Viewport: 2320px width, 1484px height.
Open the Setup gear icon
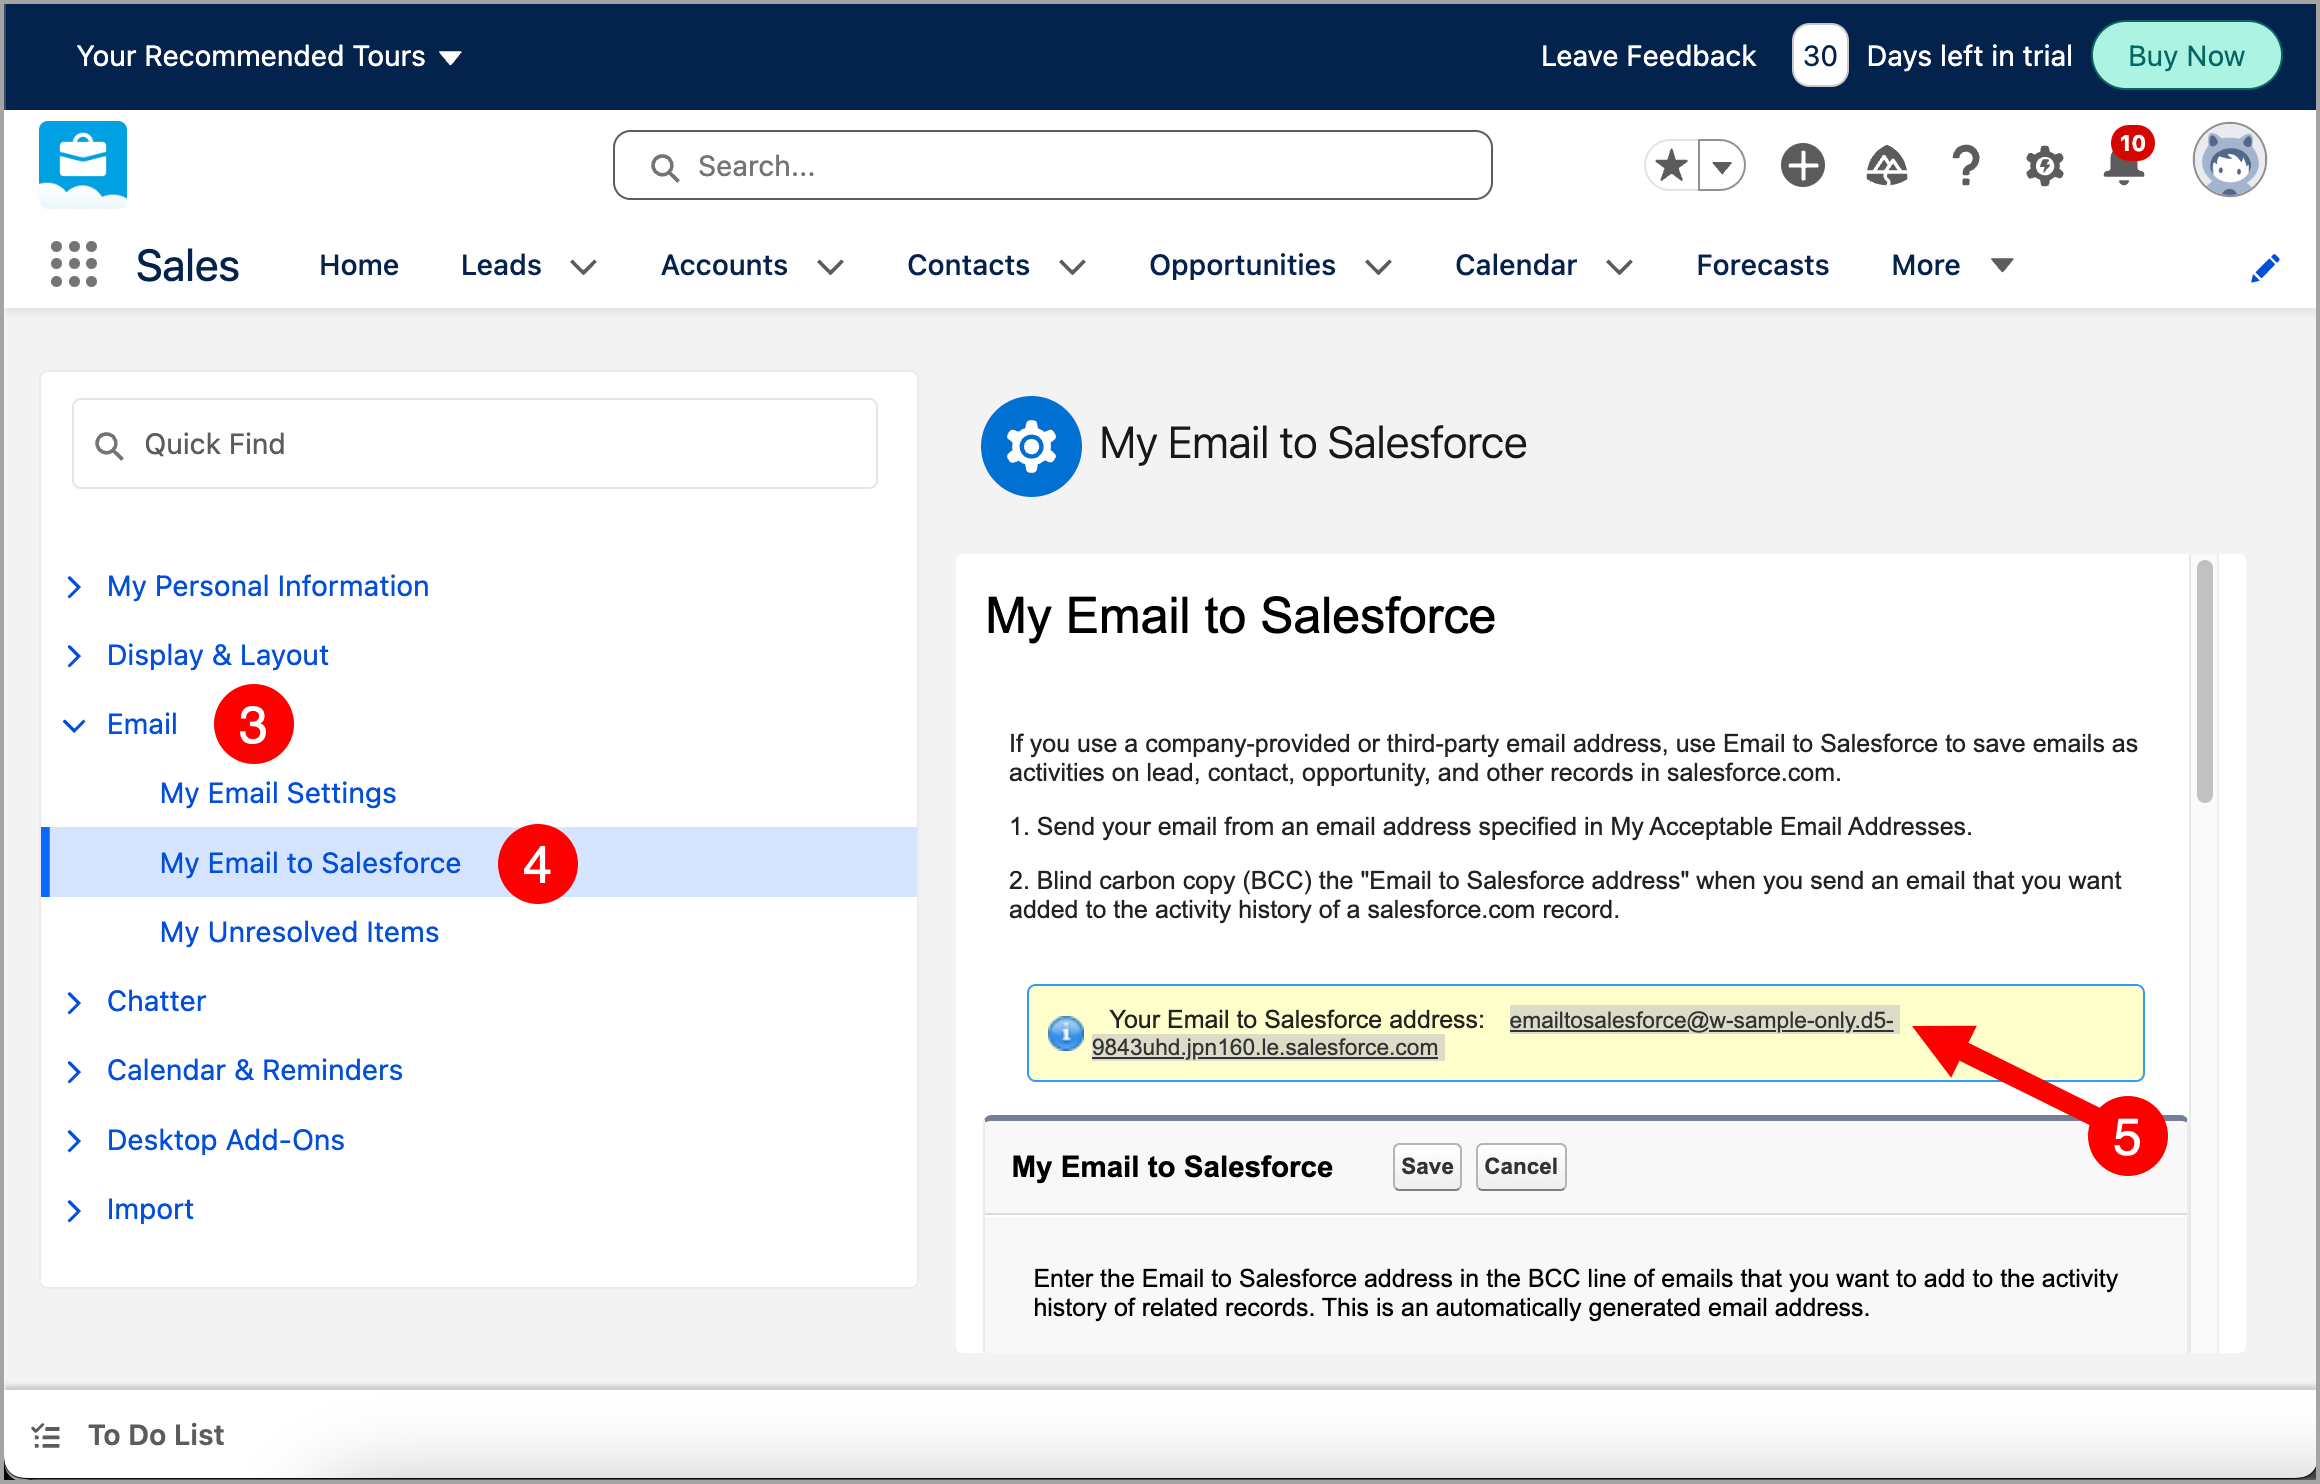click(2044, 166)
